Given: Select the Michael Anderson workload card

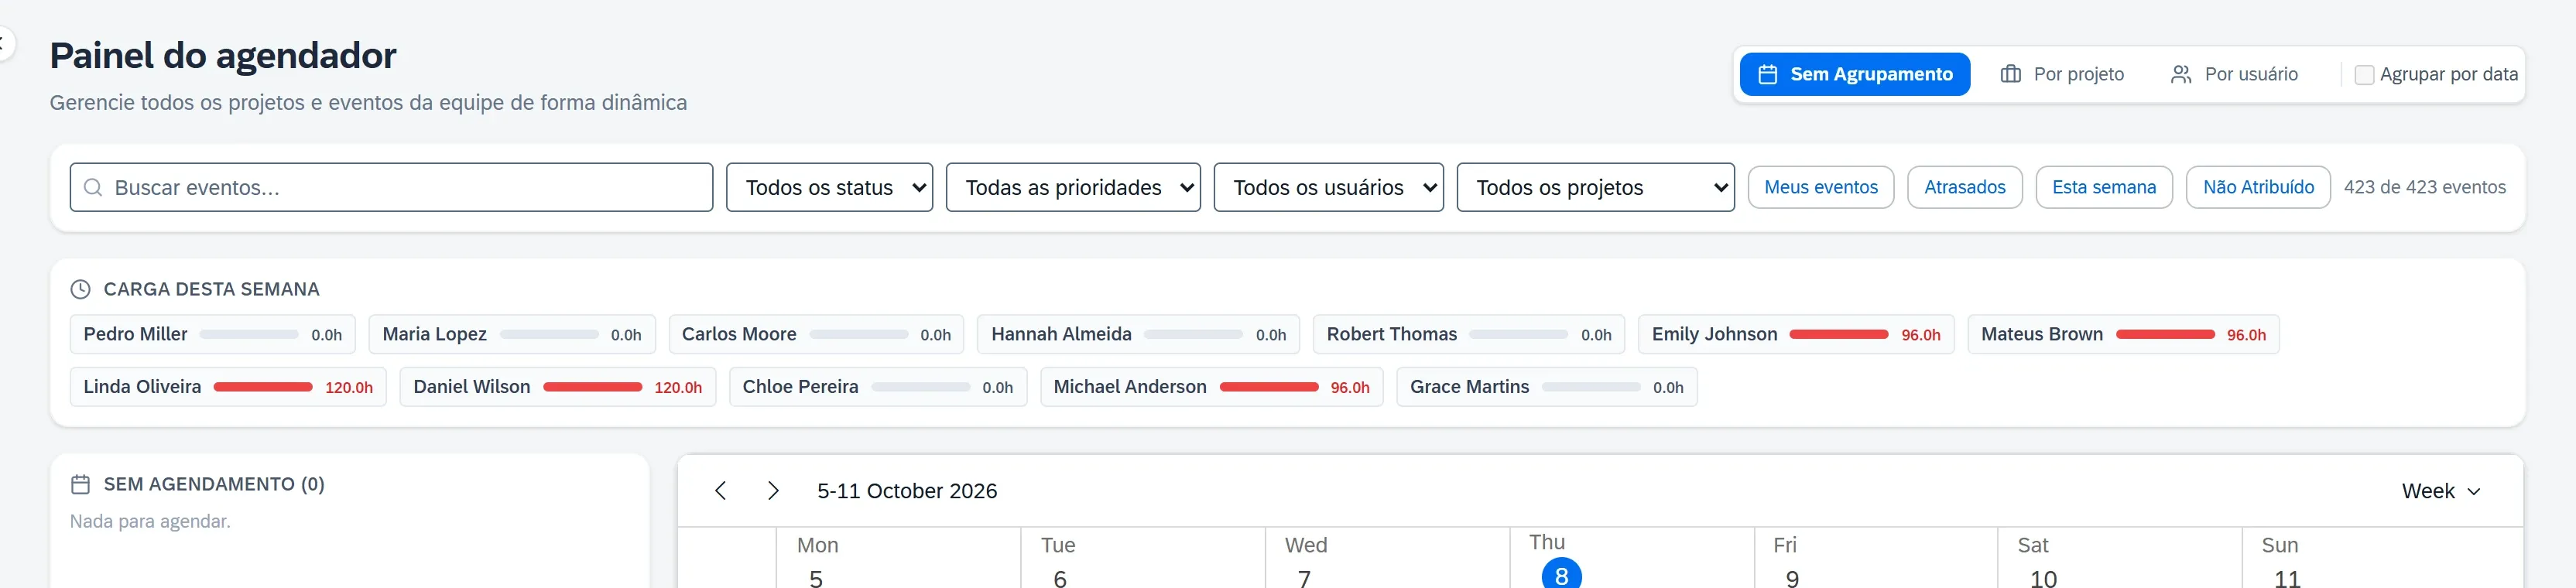Looking at the screenshot, I should (1212, 387).
